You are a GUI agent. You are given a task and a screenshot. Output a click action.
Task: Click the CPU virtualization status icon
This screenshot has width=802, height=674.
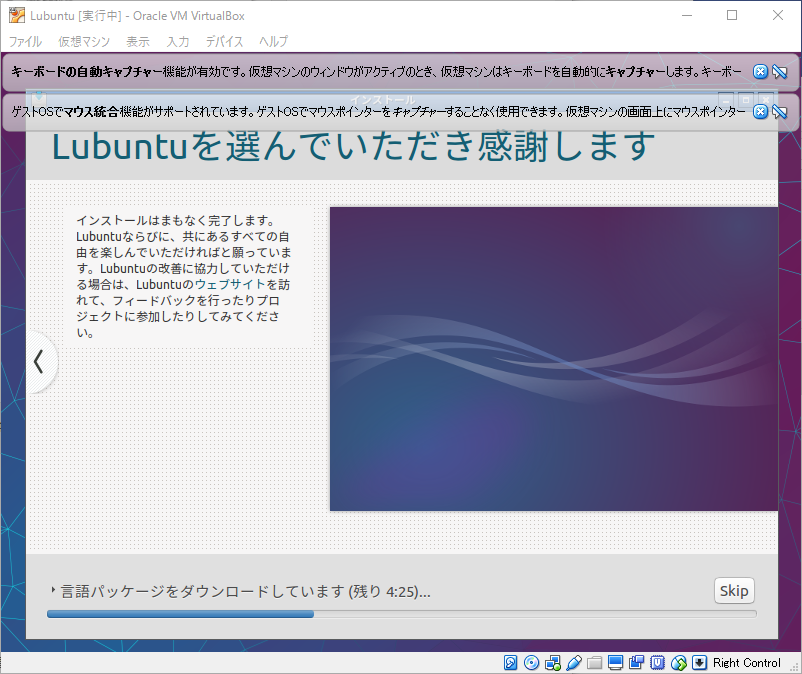pyautogui.click(x=657, y=663)
